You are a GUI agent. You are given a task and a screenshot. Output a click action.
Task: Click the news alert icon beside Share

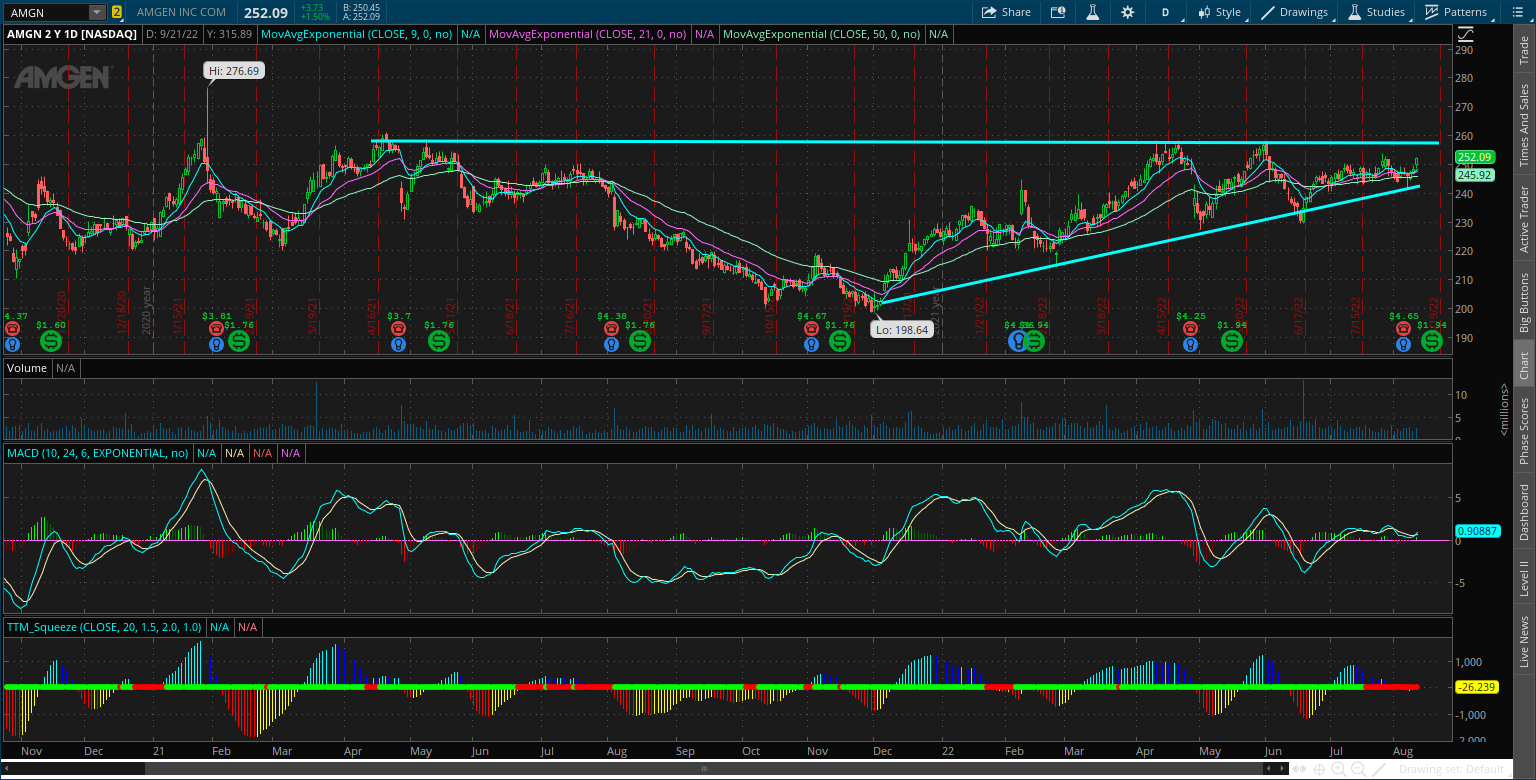1058,12
